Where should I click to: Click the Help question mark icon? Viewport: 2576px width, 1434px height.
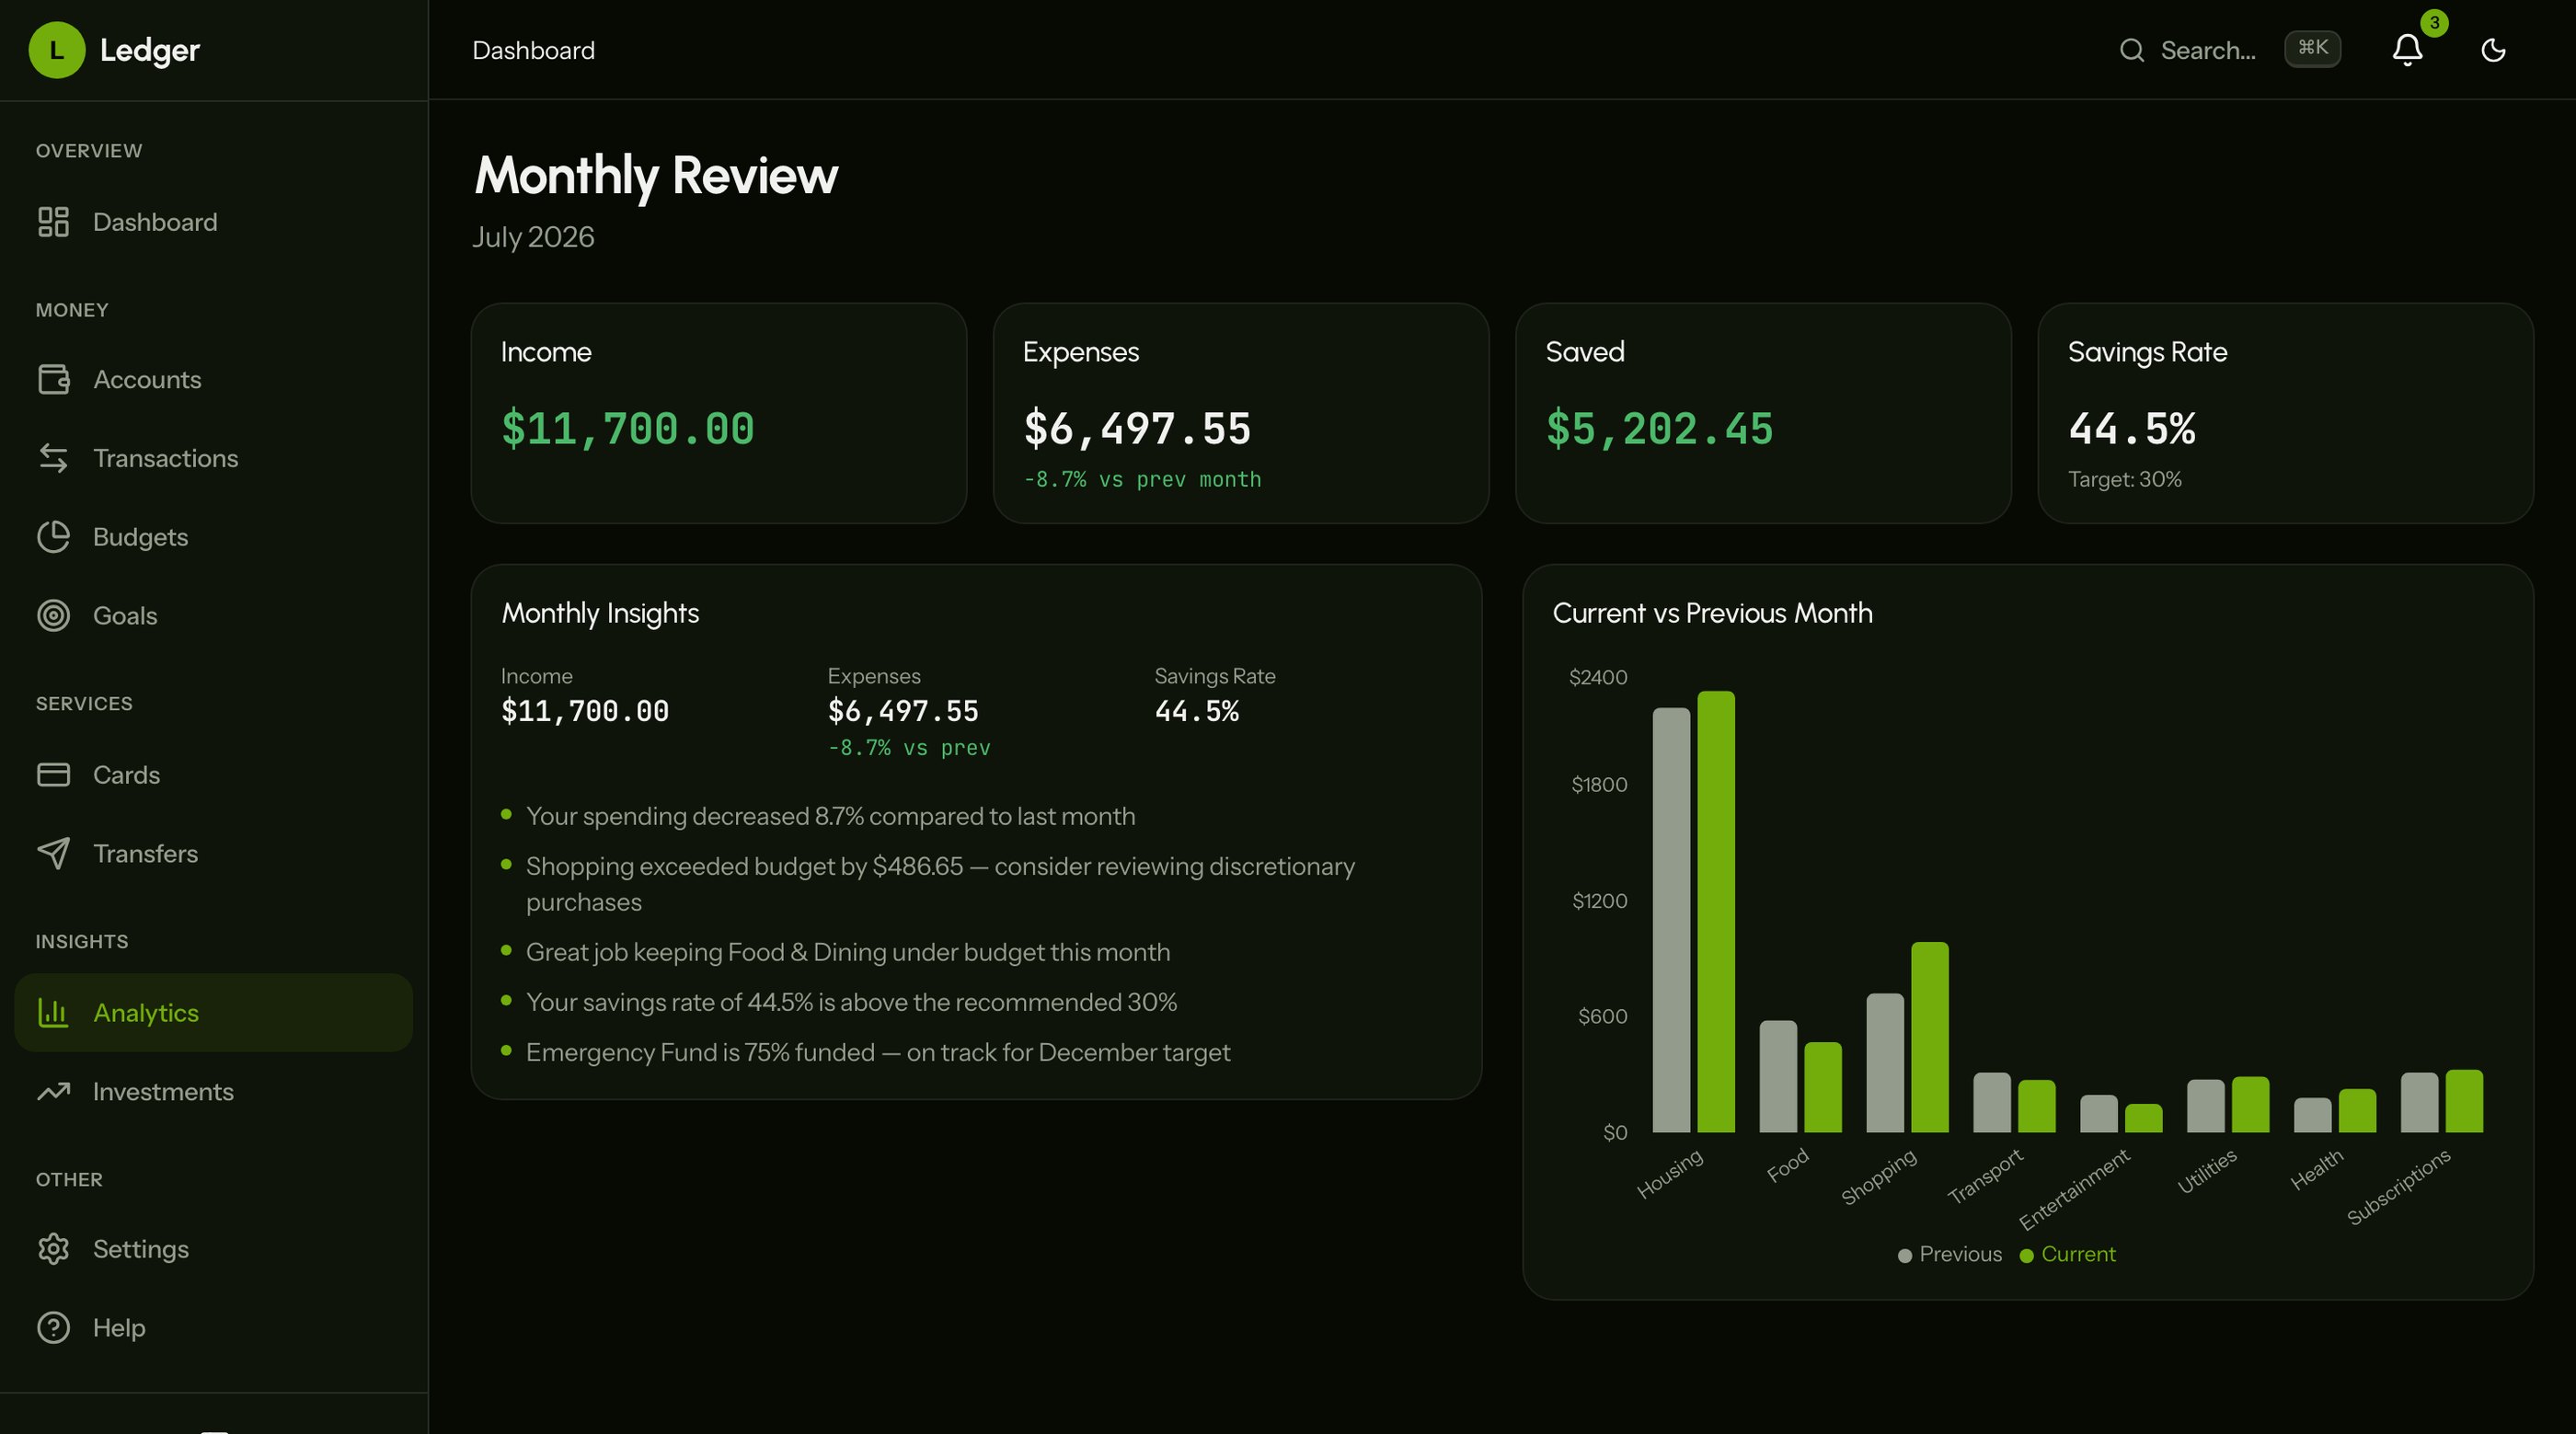[x=53, y=1328]
